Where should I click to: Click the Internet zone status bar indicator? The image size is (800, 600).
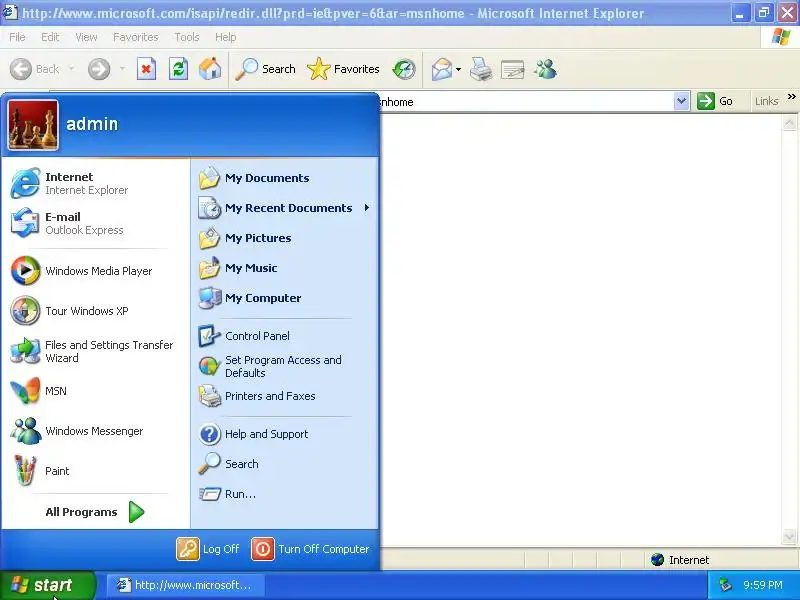tap(680, 560)
